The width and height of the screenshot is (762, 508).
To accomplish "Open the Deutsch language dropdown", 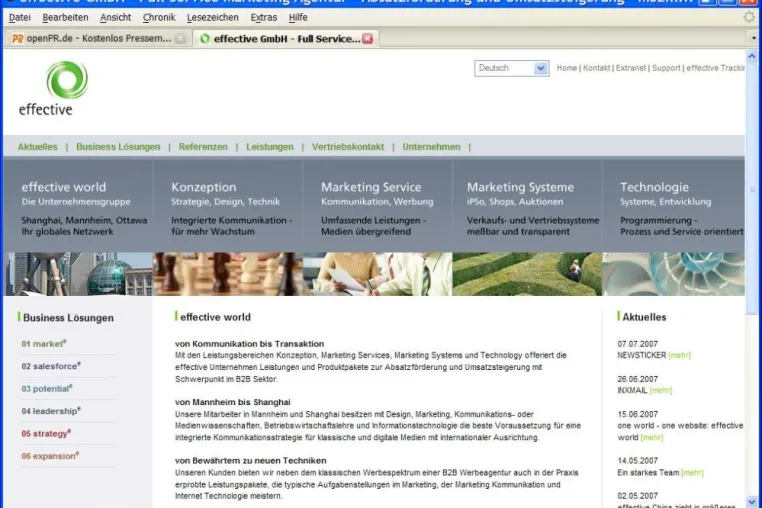I will point(512,68).
